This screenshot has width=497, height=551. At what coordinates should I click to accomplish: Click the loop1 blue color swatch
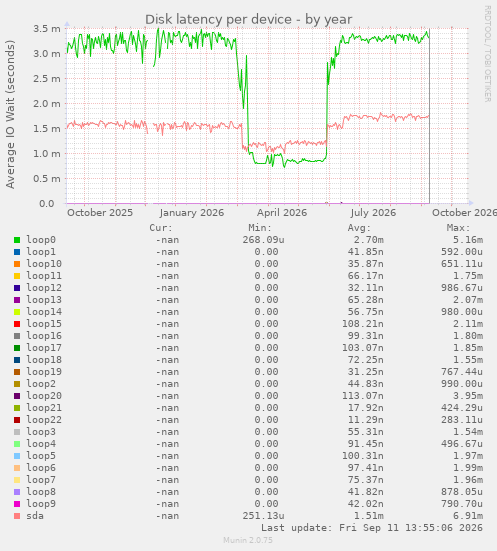tap(17, 252)
